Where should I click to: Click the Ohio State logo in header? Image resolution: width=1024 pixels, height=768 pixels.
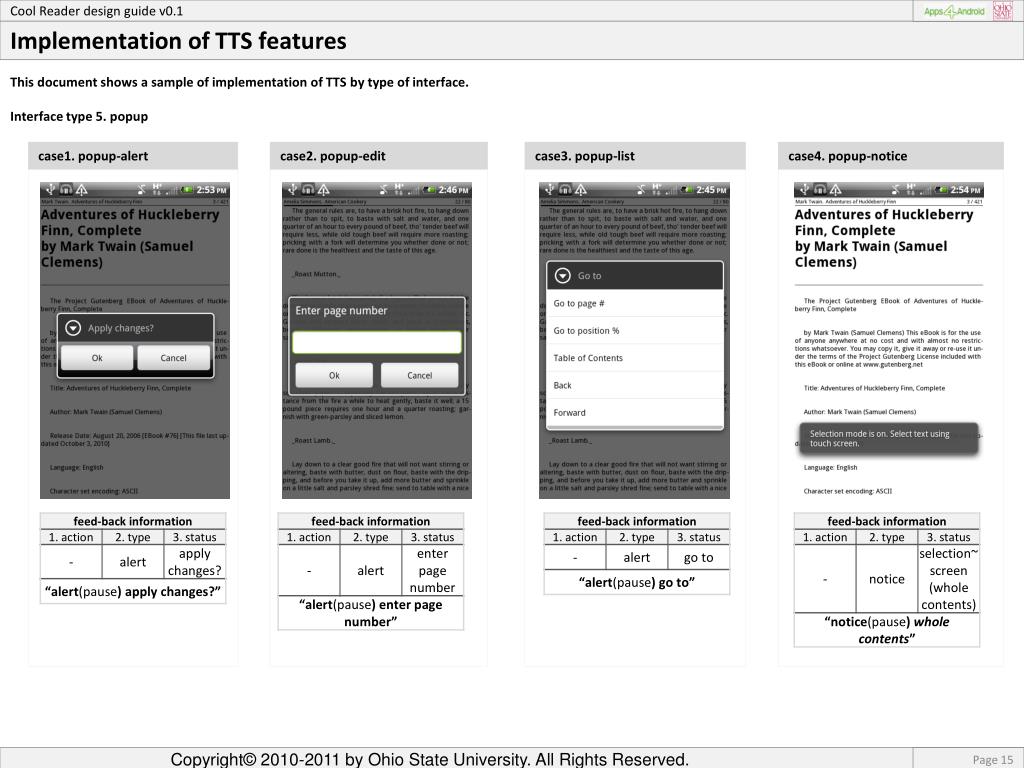(x=1002, y=11)
